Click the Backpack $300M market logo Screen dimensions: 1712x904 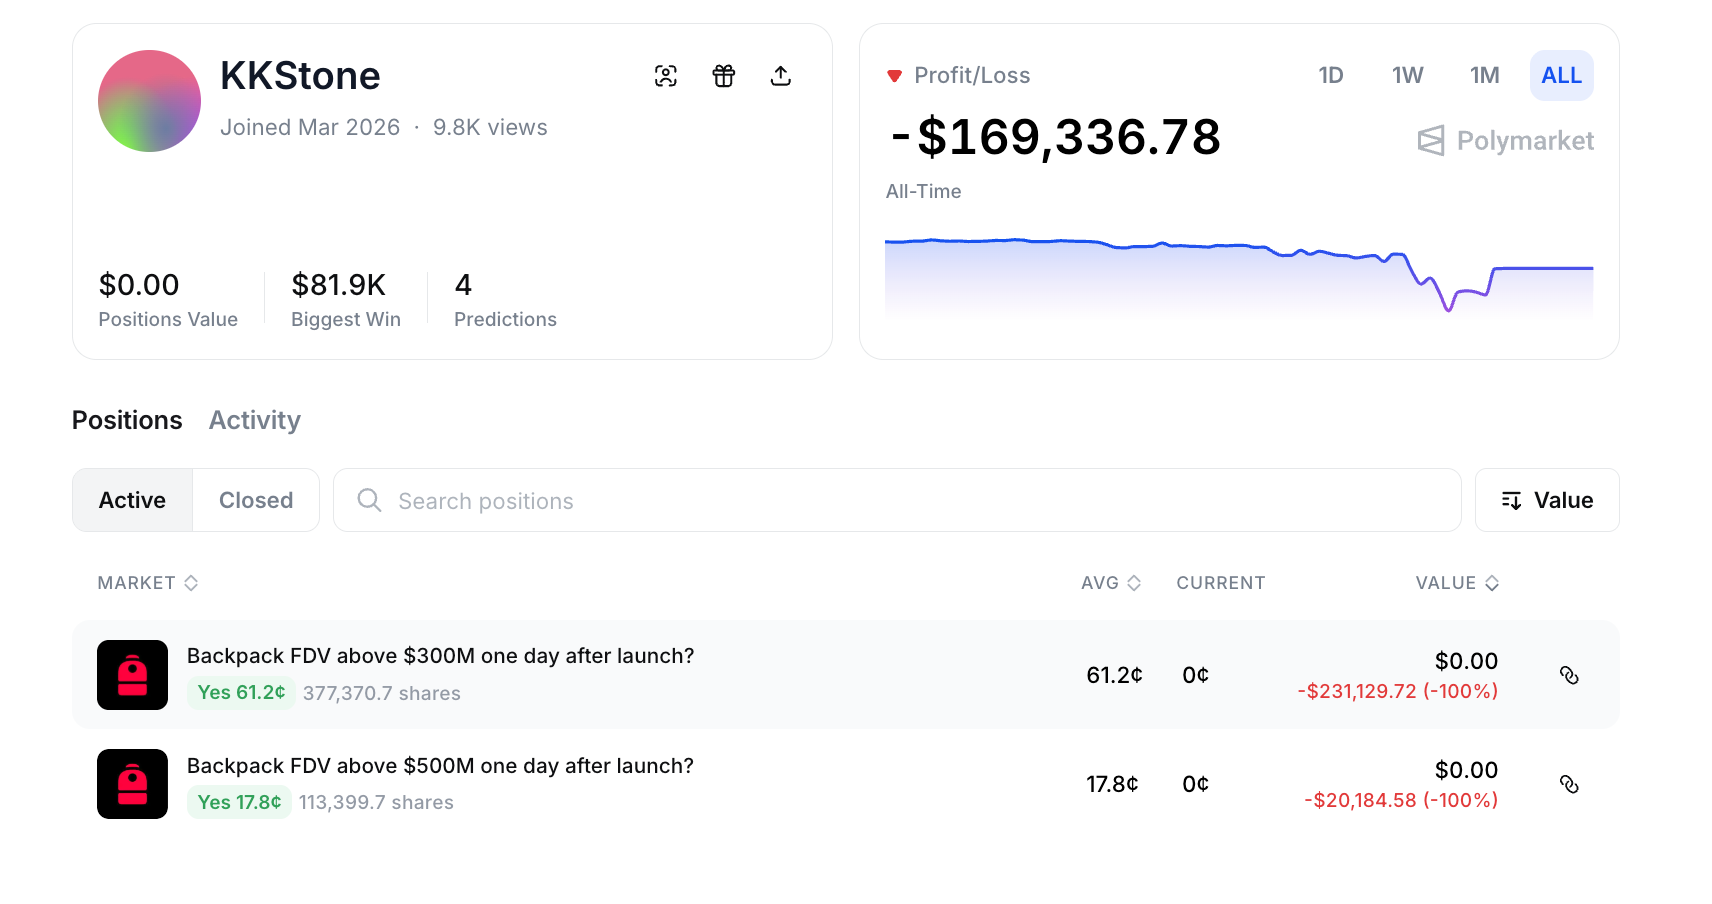(x=132, y=675)
